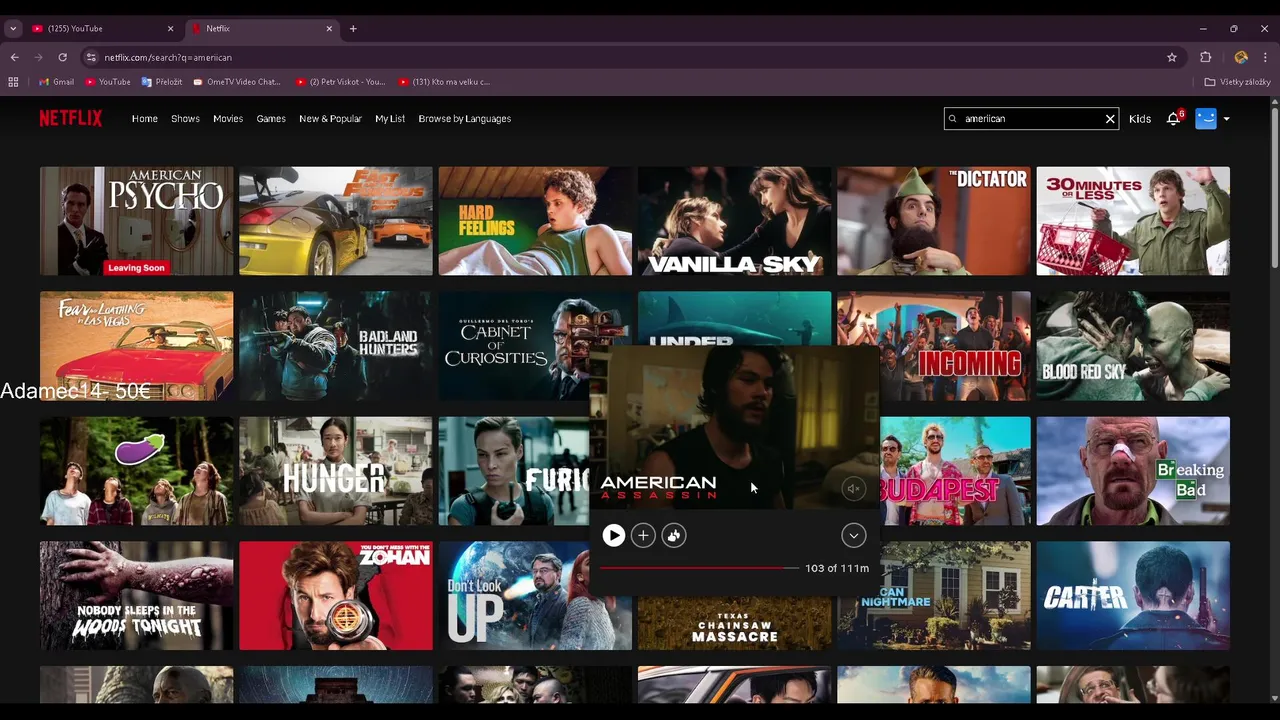This screenshot has width=1280, height=720.
Task: Expand more info chevron on preview card
Action: pos(853,536)
